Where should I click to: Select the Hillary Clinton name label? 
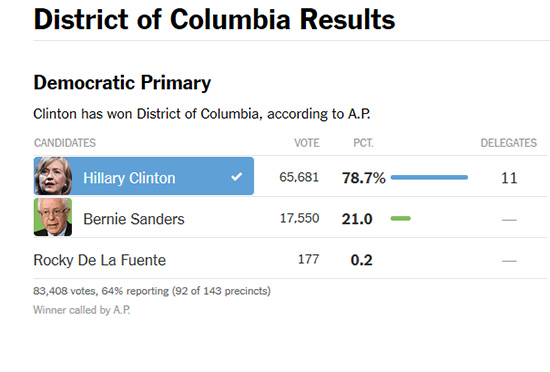tap(129, 178)
